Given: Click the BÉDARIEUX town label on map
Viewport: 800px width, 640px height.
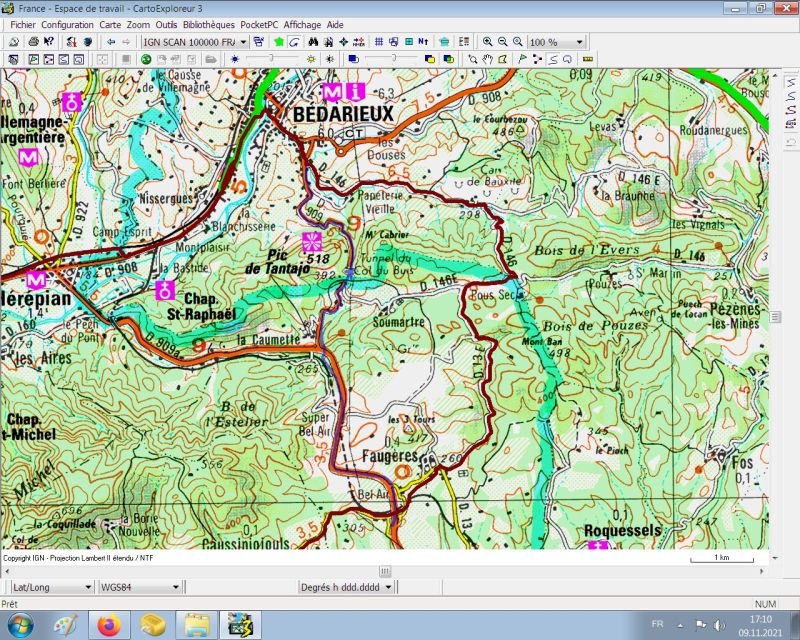Looking at the screenshot, I should pyautogui.click(x=343, y=114).
